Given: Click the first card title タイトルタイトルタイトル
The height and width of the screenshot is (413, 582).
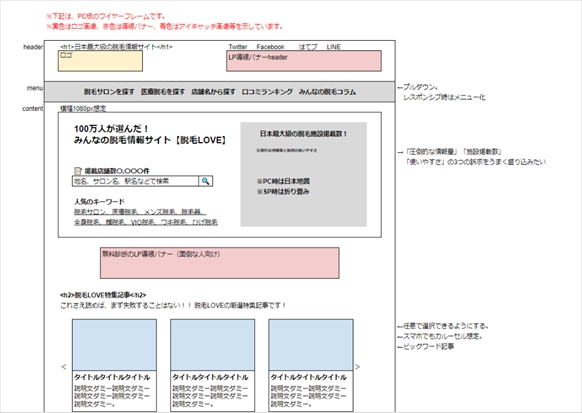Looking at the screenshot, I should [112, 377].
